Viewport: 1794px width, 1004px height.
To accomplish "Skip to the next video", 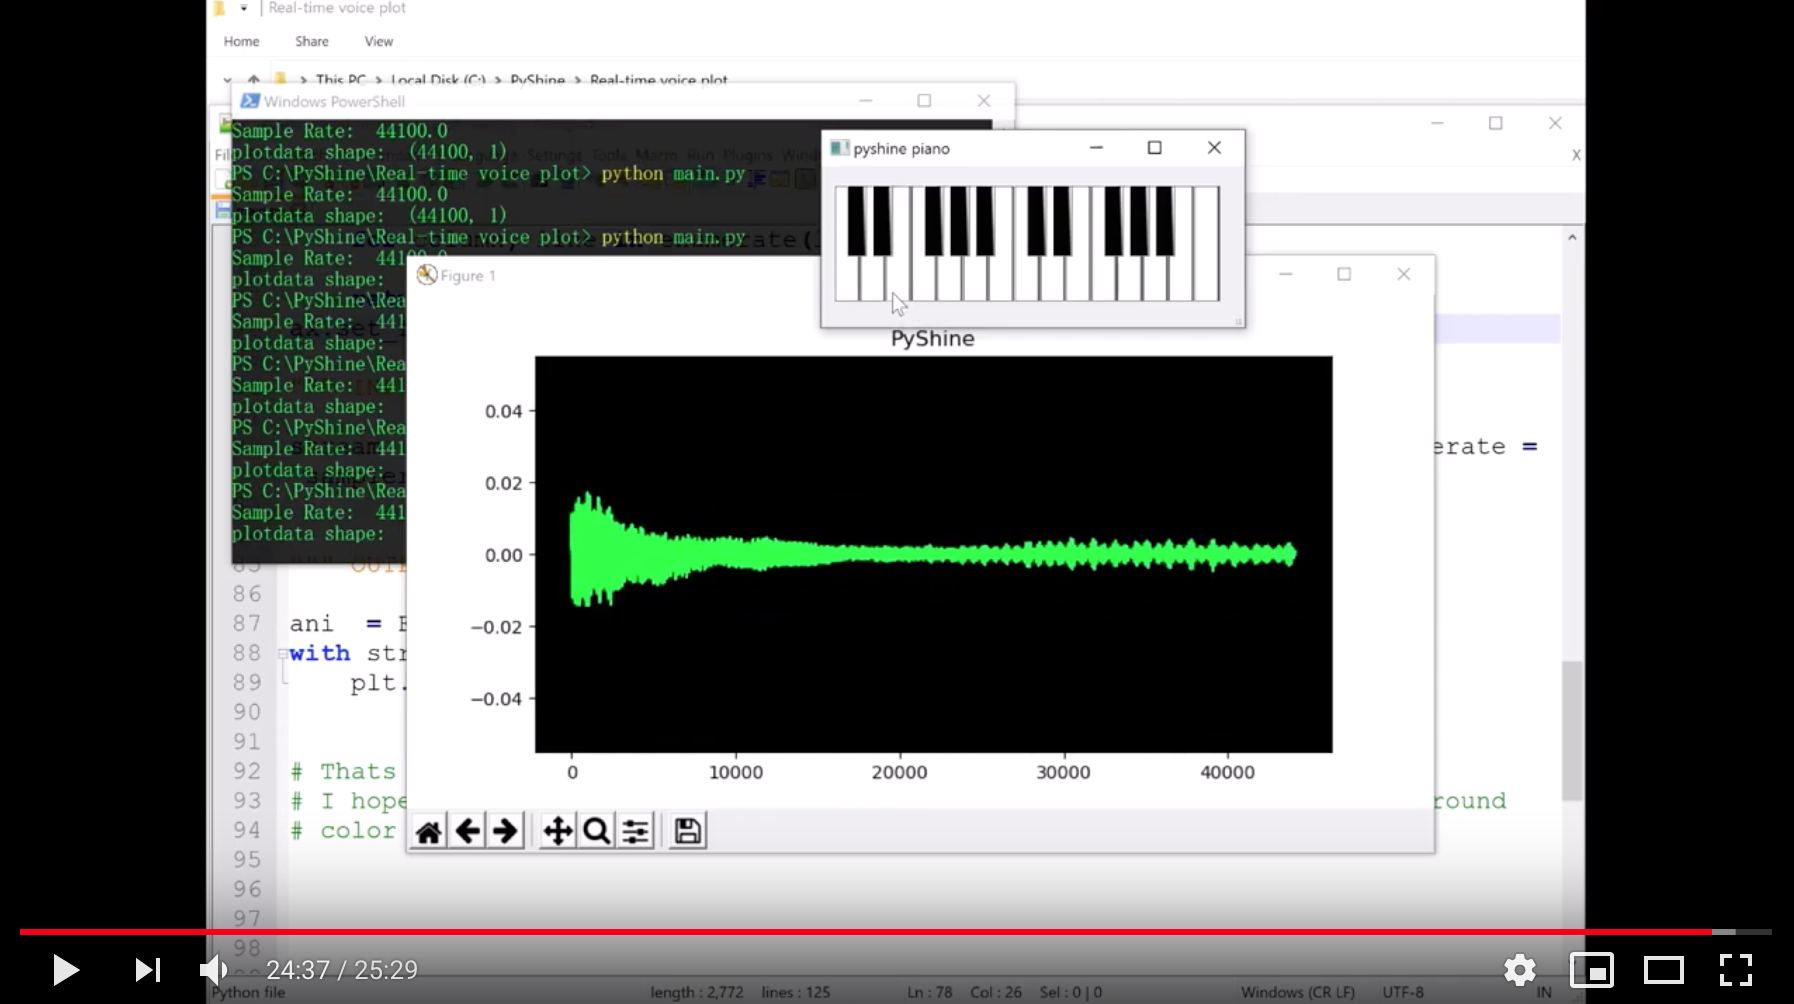I will click(147, 970).
